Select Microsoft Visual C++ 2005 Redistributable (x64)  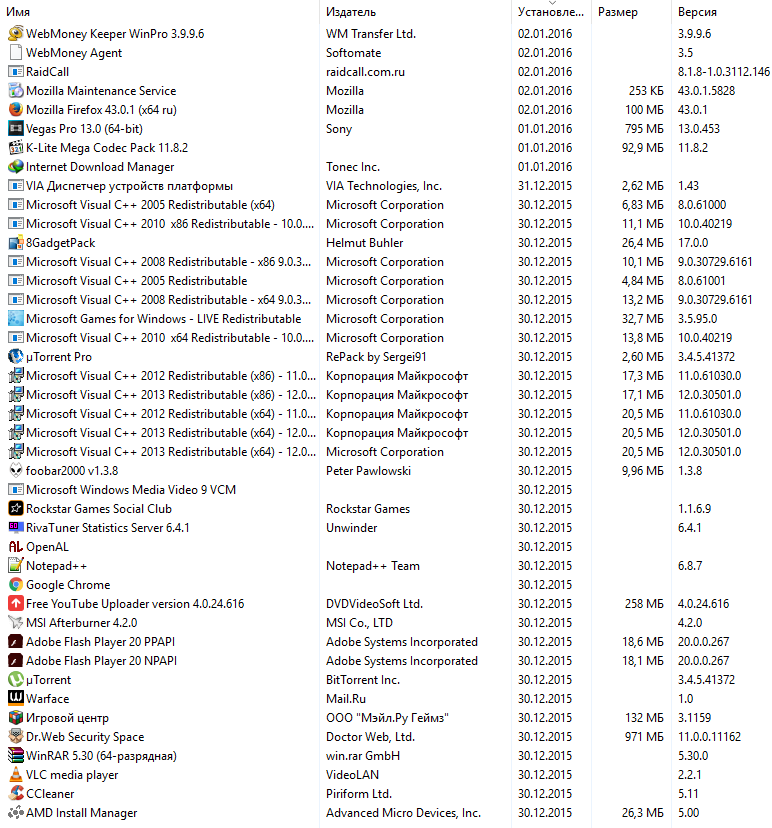pyautogui.click(x=150, y=205)
